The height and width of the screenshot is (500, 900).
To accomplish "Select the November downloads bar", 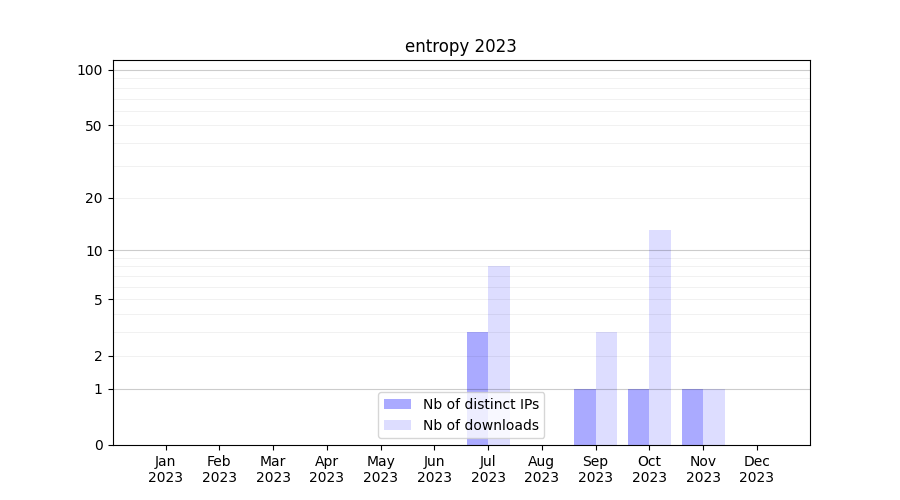I will 714,417.
